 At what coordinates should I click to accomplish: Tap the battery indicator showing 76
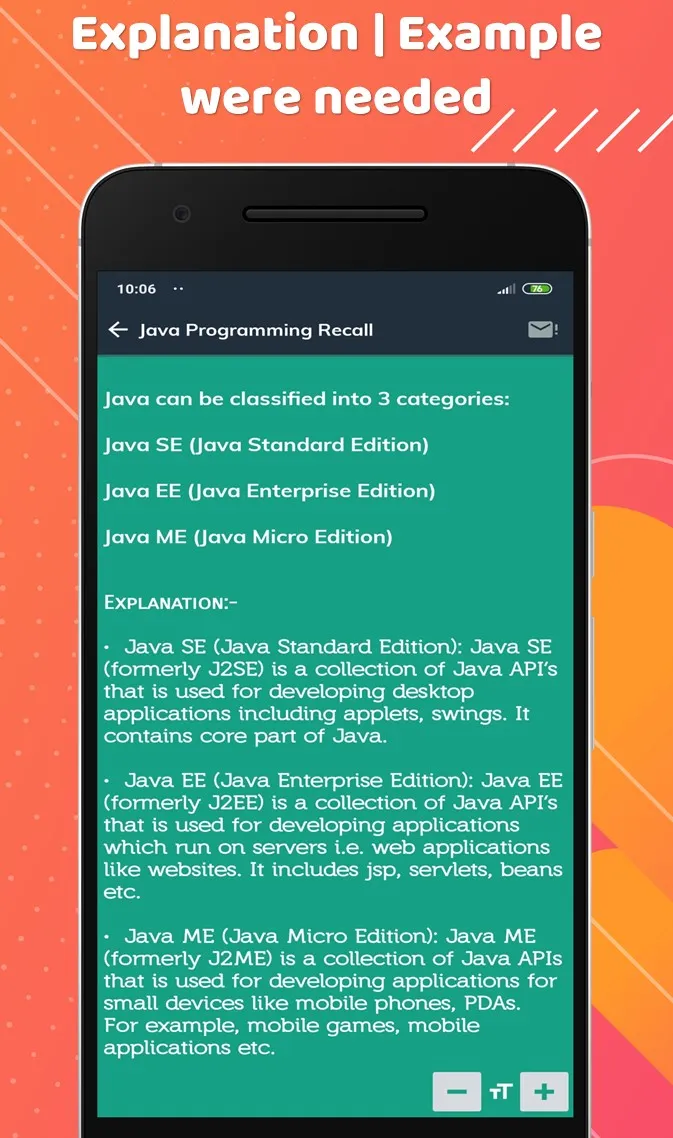537,289
